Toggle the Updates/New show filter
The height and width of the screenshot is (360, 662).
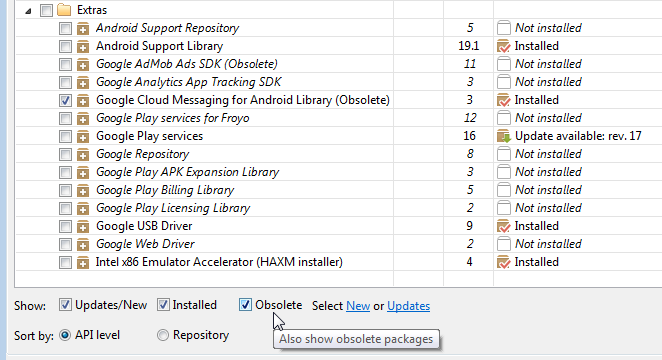65,305
